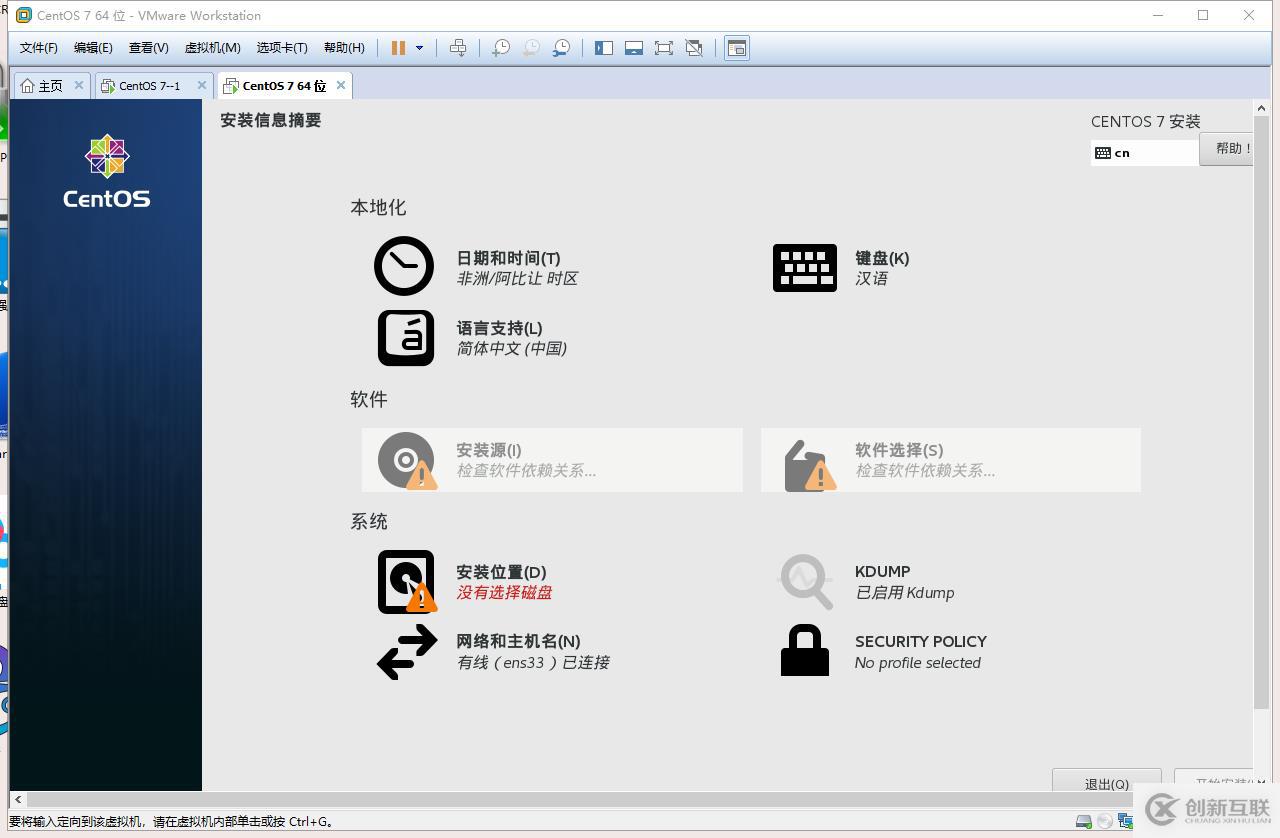Click the 软件选择 package icon

click(810, 465)
